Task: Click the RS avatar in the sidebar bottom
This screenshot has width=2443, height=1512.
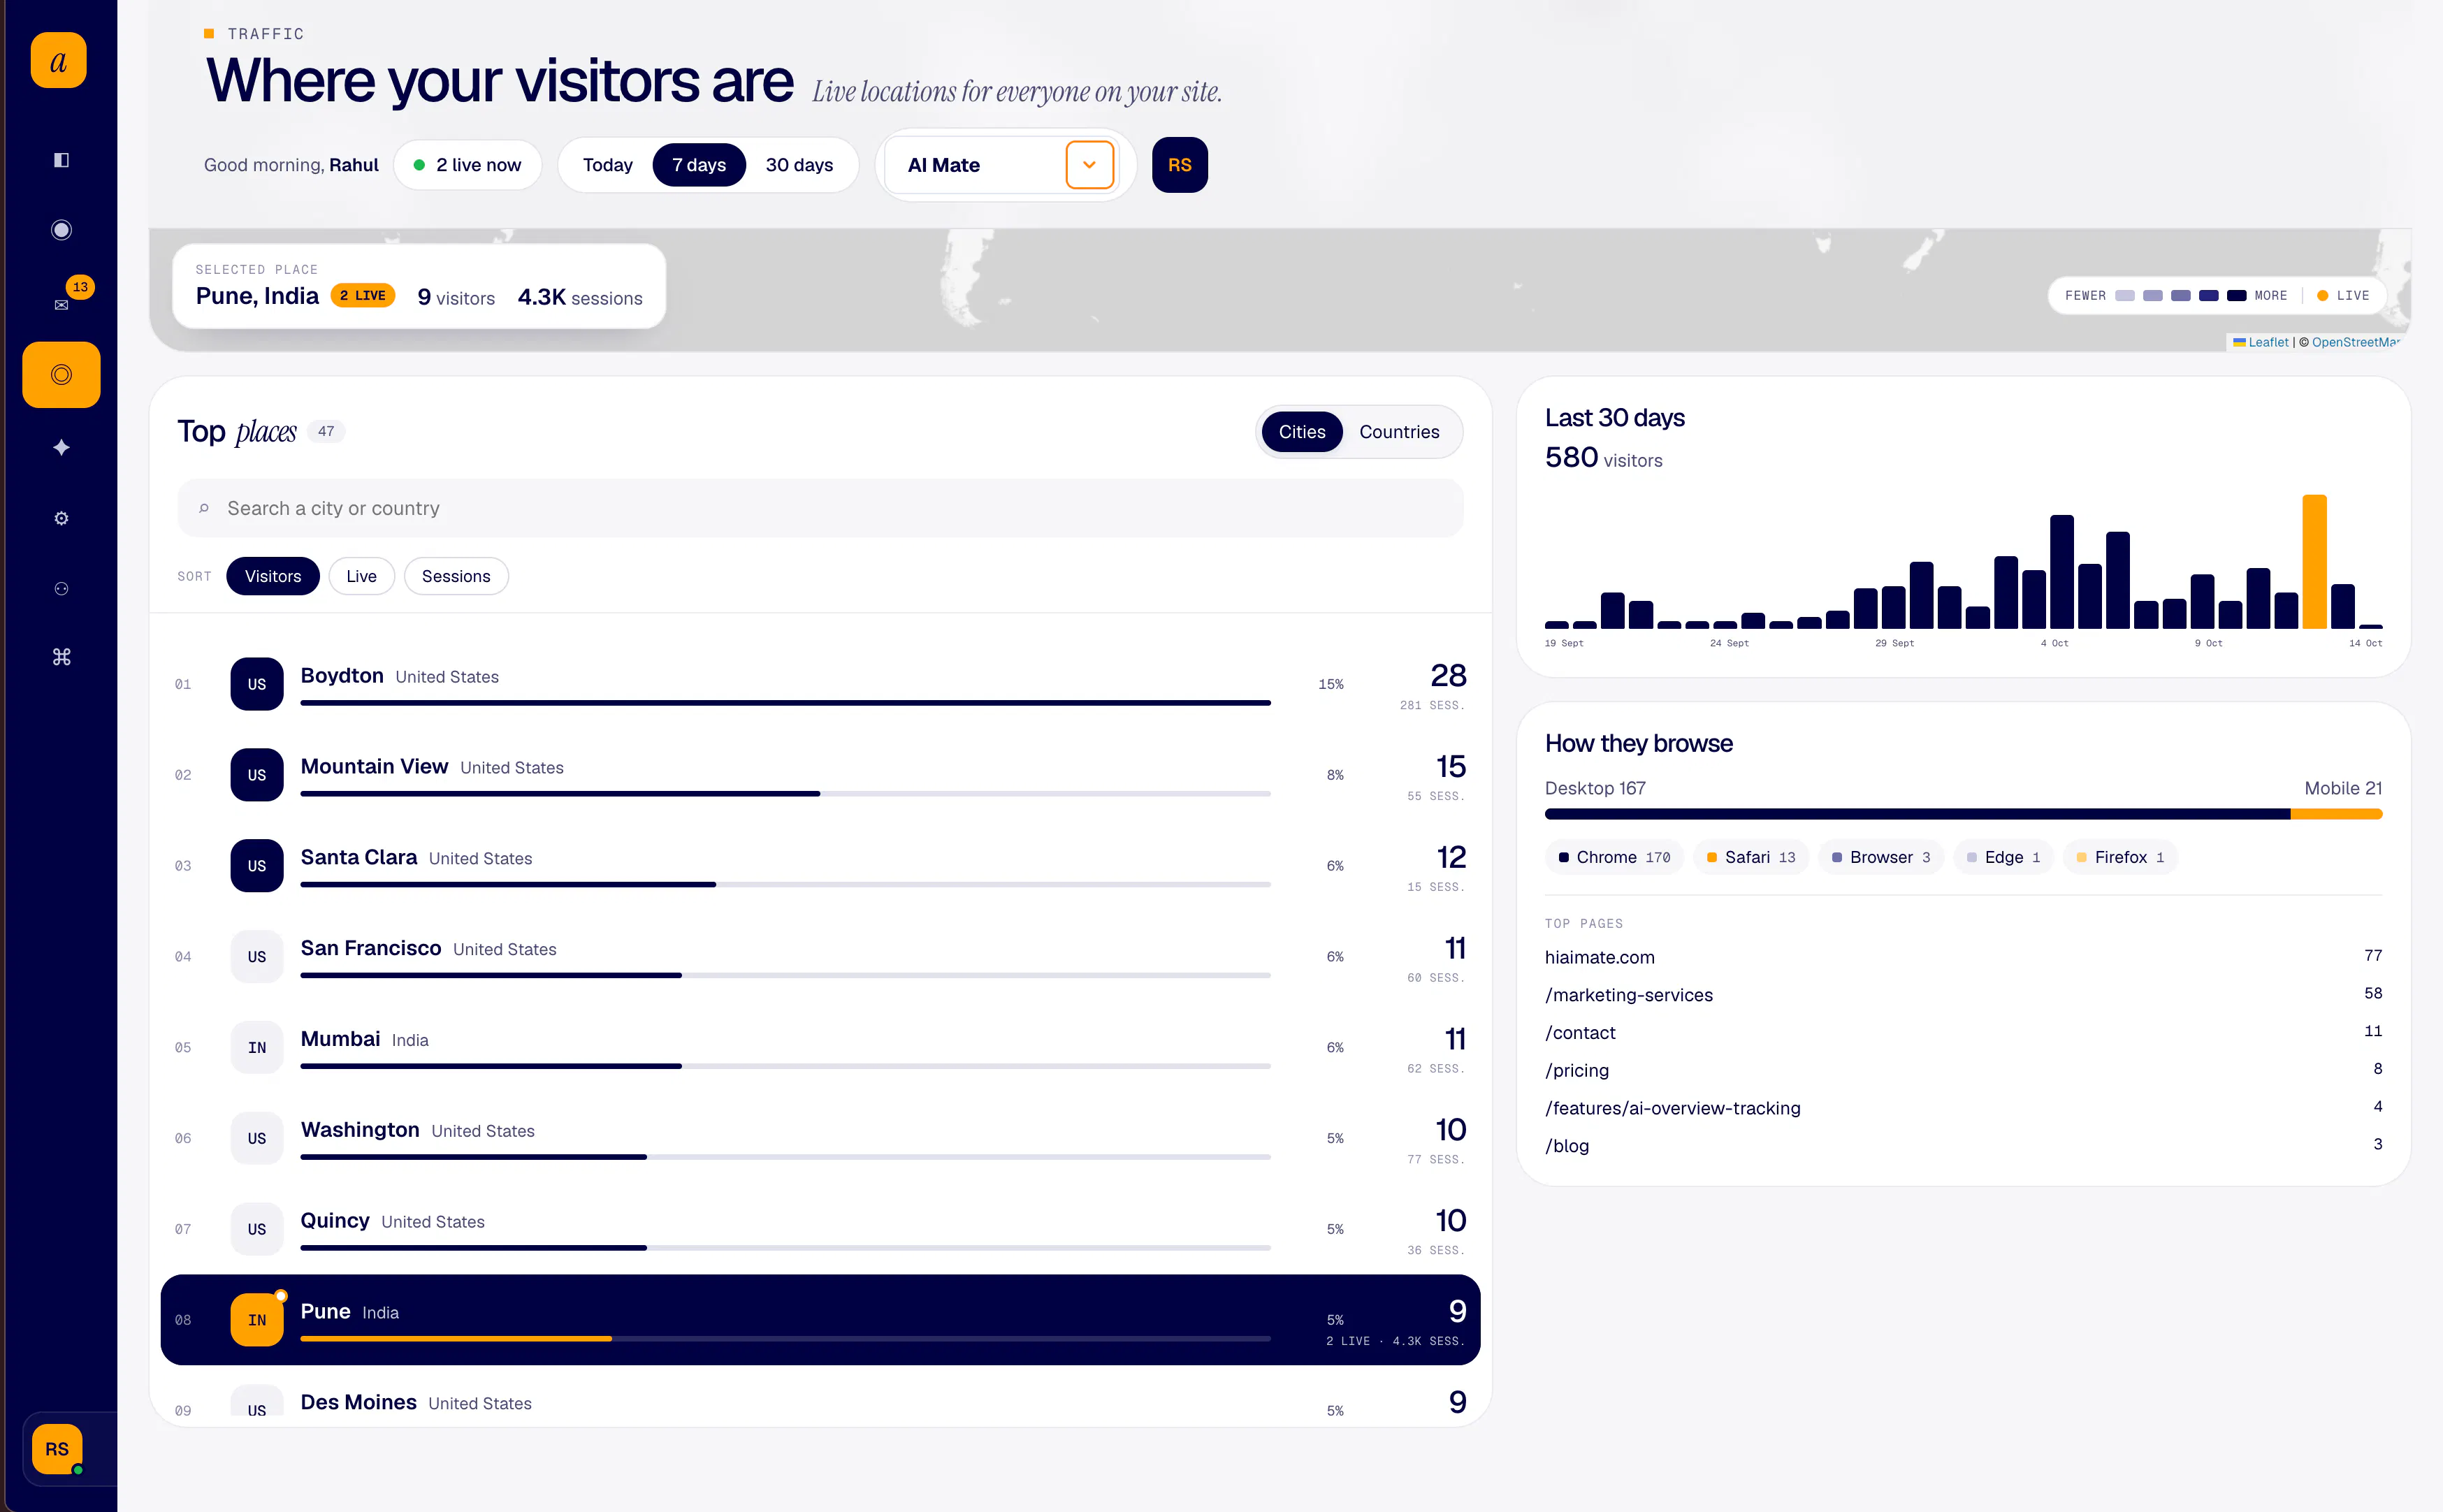Action: coord(57,1449)
